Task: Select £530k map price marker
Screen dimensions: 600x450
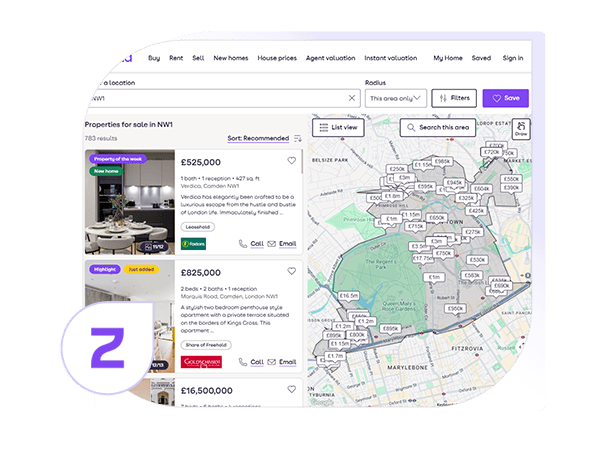Action: tap(477, 260)
